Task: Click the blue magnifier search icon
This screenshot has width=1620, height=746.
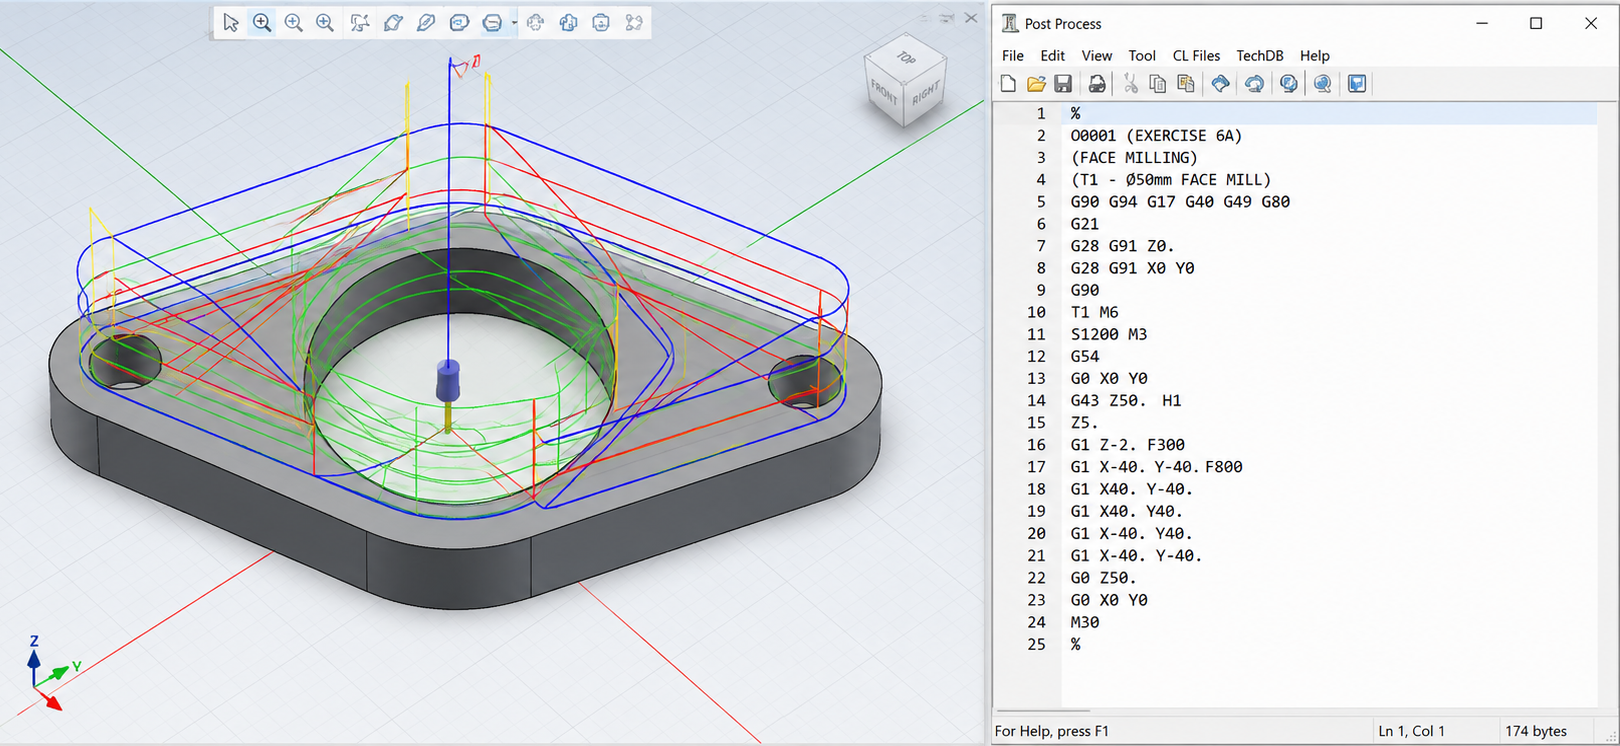Action: 1322,84
